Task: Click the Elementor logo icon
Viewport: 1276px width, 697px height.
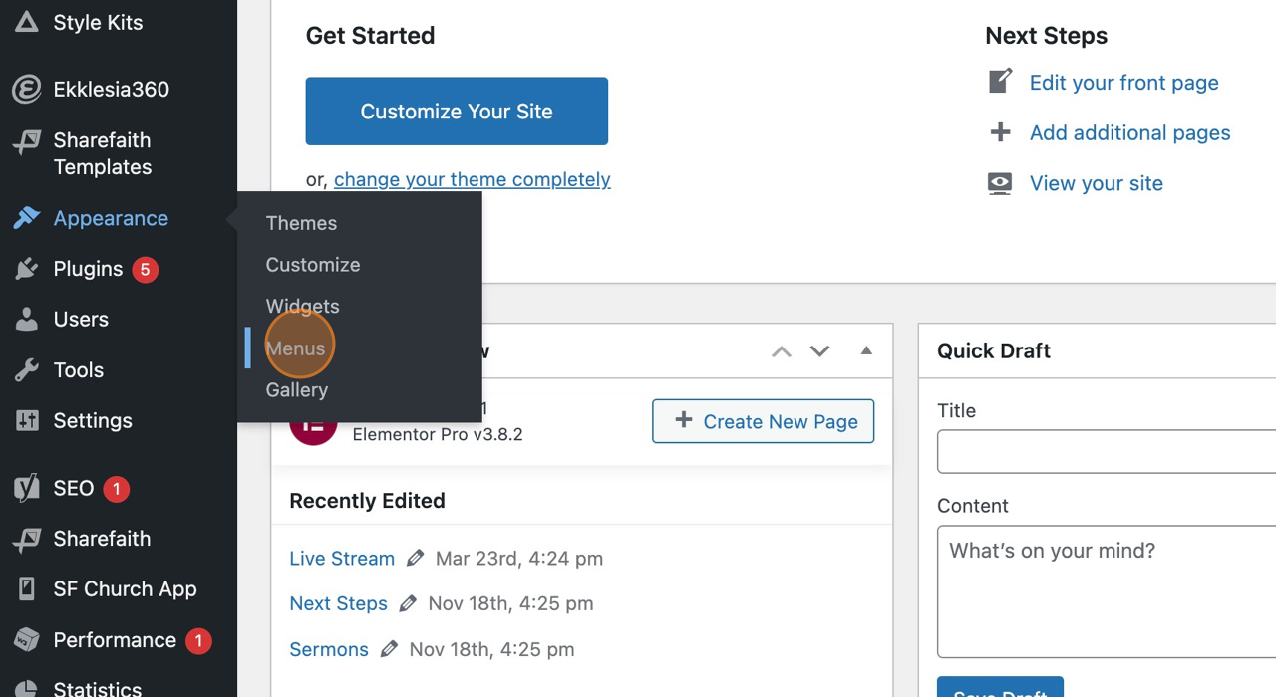Action: [313, 426]
